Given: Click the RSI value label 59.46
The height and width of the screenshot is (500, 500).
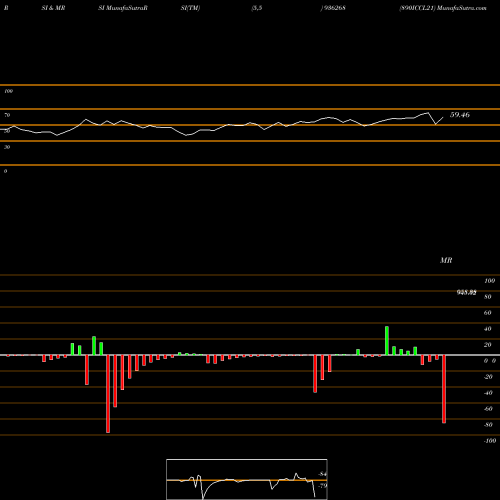Looking at the screenshot, I should coord(460,115).
